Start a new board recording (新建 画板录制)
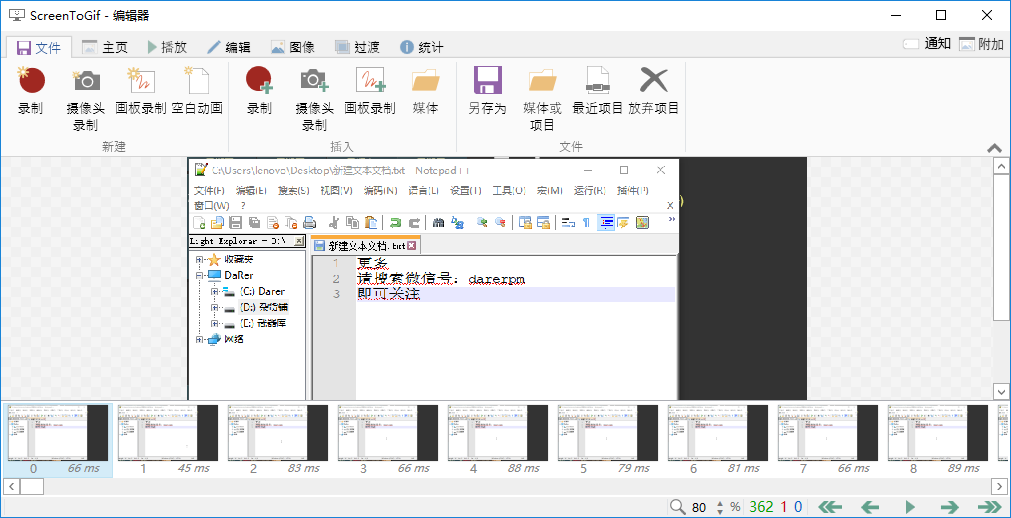The width and height of the screenshot is (1011, 518). (x=141, y=92)
